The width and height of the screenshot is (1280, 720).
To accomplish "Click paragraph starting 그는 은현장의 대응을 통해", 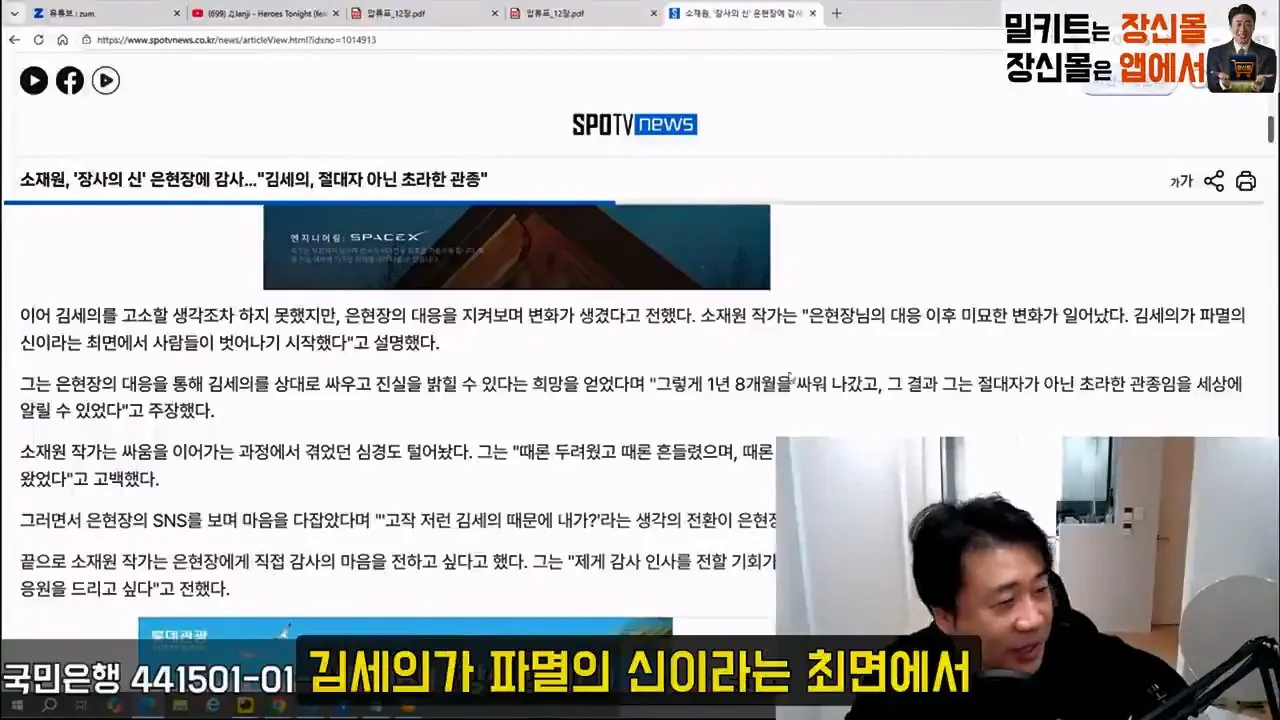I will (x=631, y=397).
